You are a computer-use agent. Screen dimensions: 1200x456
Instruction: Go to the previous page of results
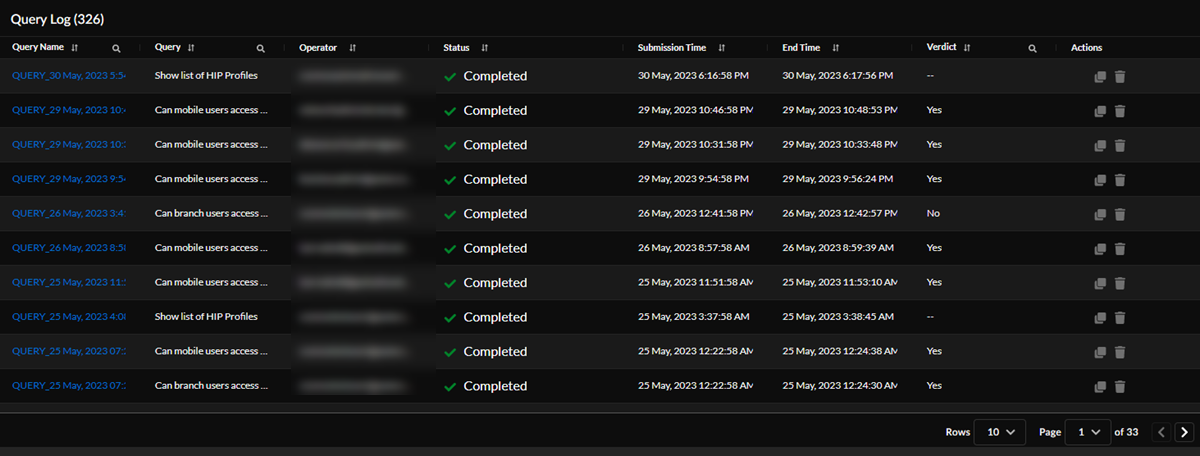[x=1161, y=432]
